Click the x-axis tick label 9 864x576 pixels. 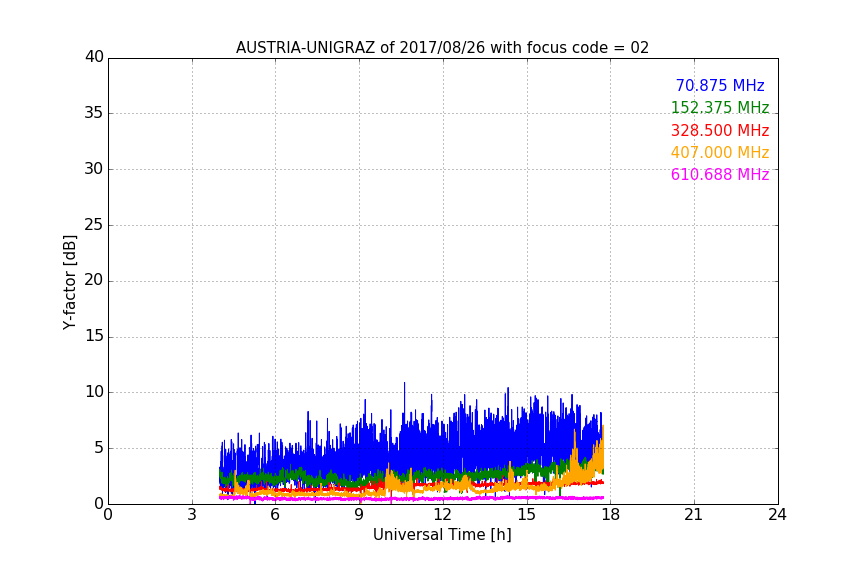click(x=359, y=515)
